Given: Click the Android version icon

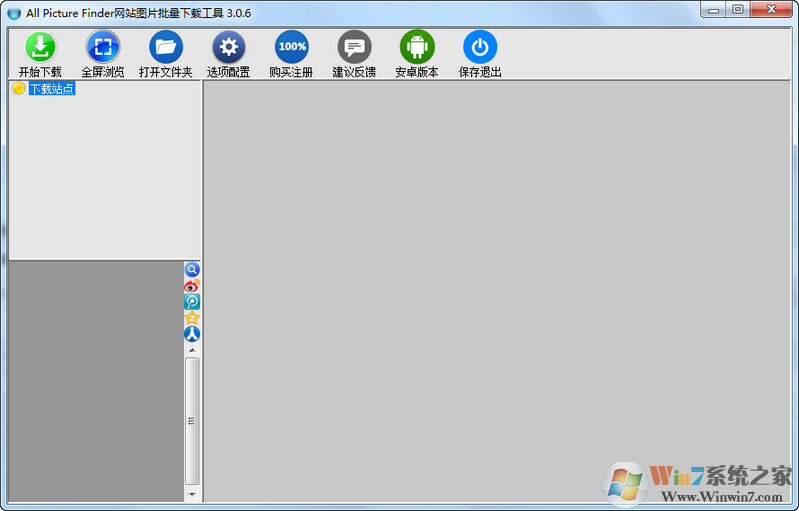Looking at the screenshot, I should tap(417, 47).
